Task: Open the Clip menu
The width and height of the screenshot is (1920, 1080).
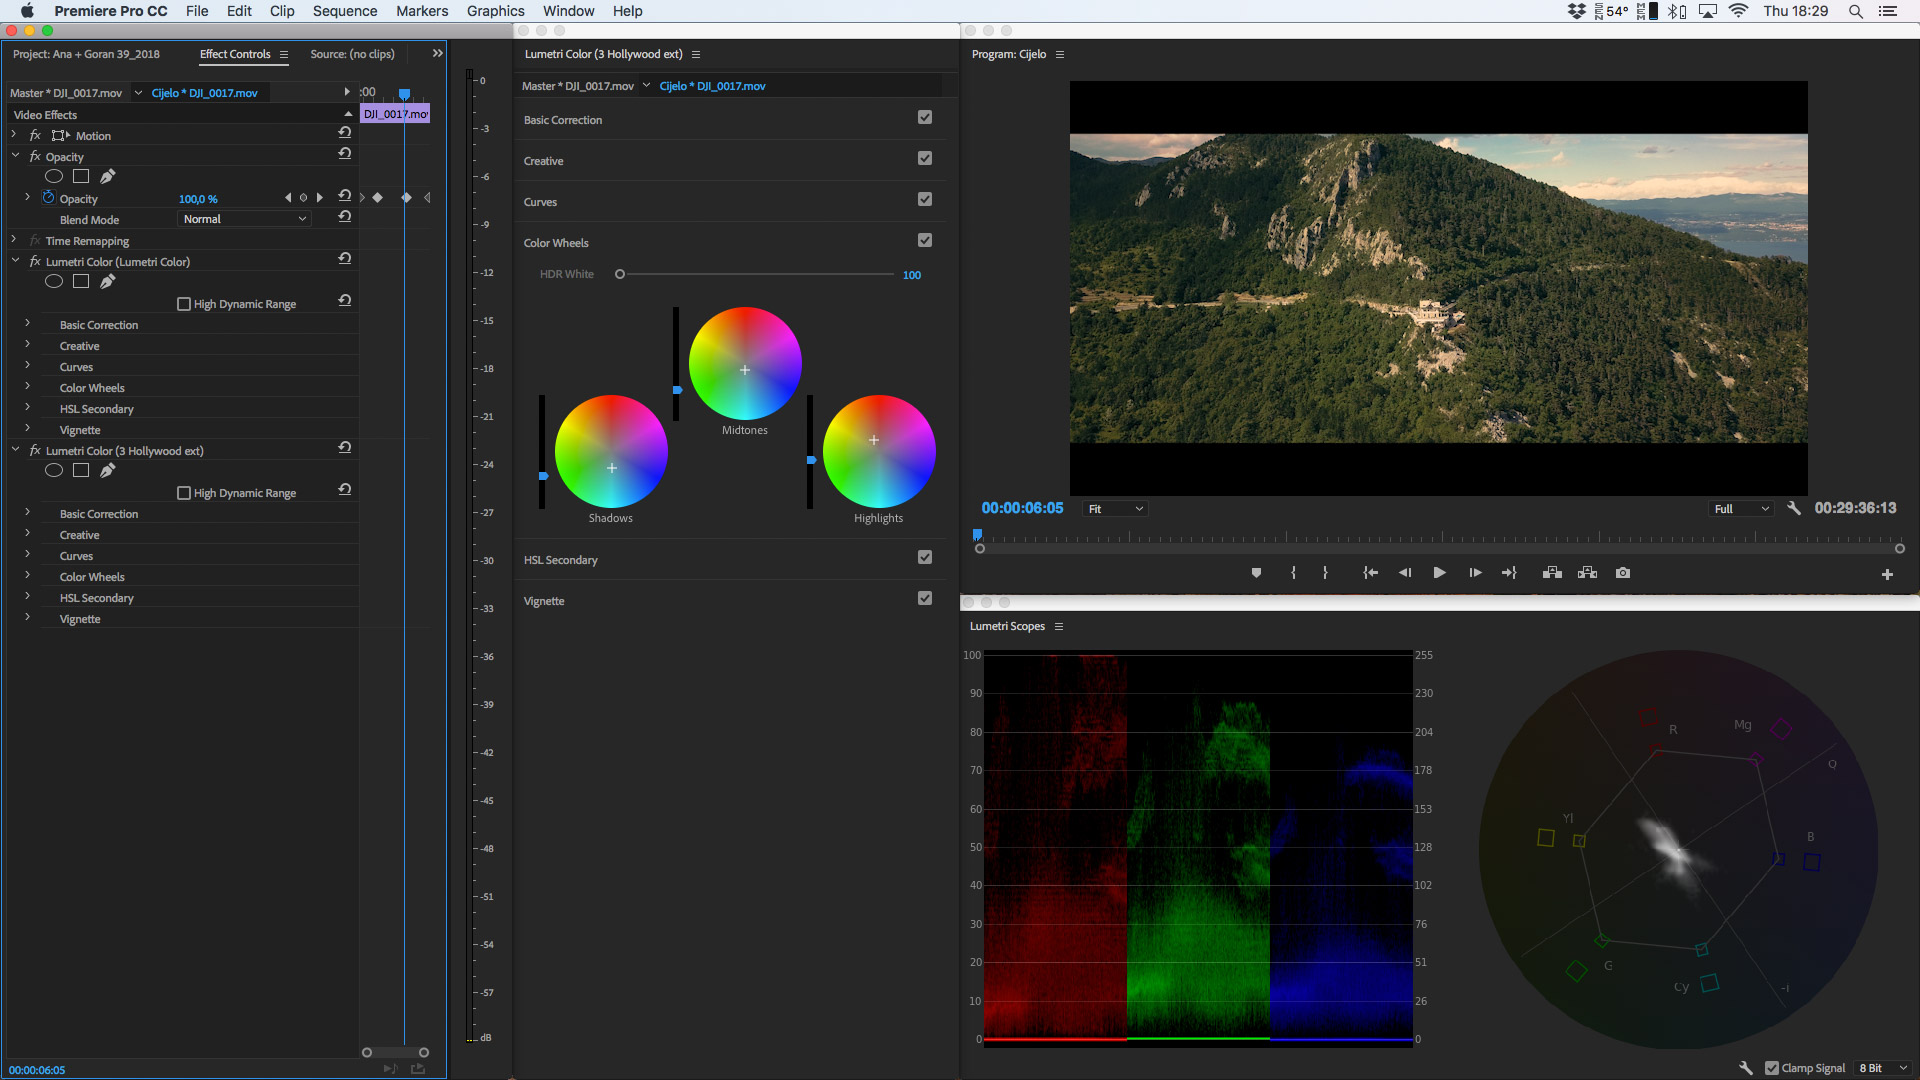Action: point(282,11)
